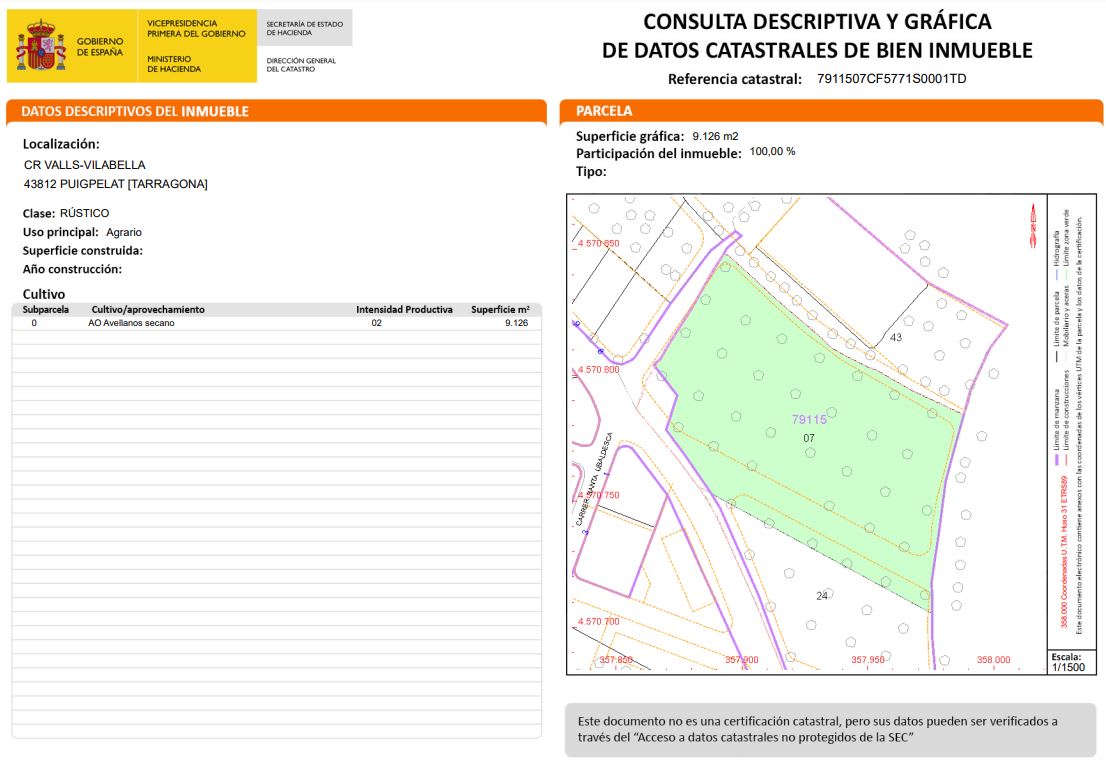Click the title 'CONSULTA DESCRIPTIVA Y GRÁFICA'
This screenshot has height=762, width=1106.
tap(817, 22)
